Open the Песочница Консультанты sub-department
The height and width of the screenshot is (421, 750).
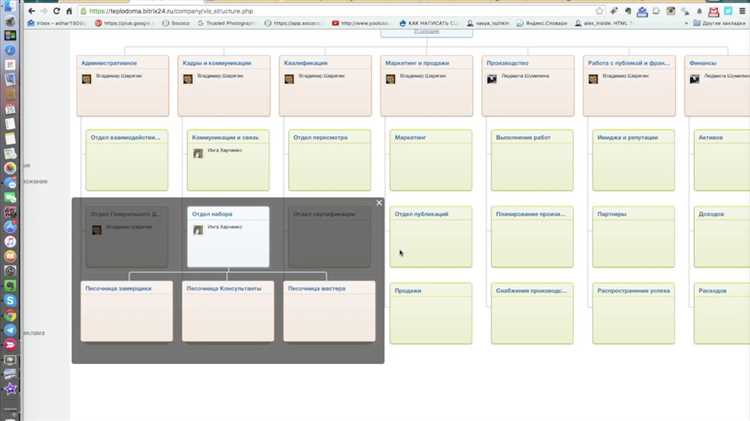coord(228,311)
